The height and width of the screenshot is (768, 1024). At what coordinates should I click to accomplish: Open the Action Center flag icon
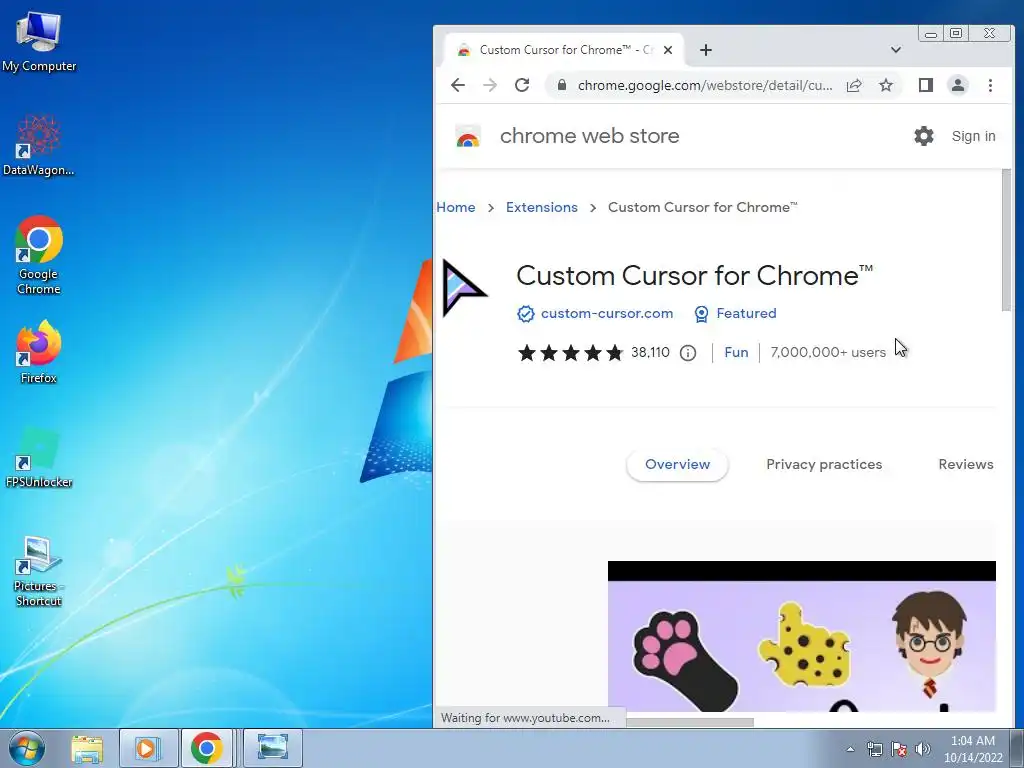coord(899,749)
